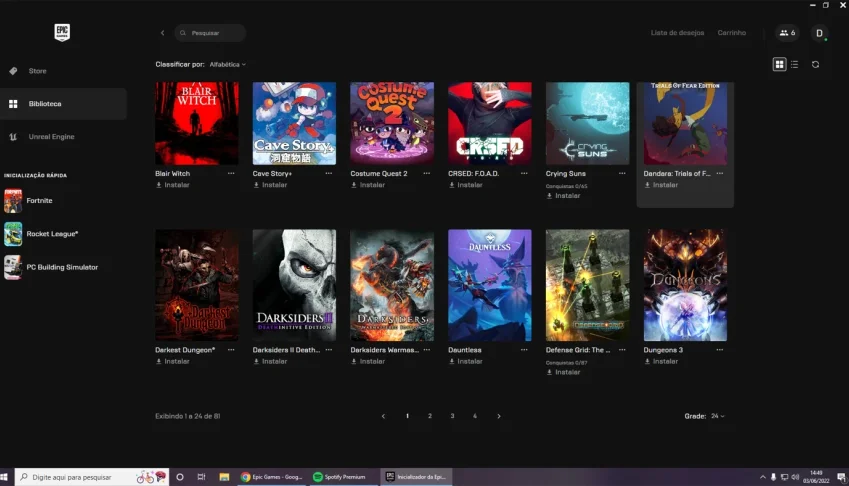Image resolution: width=849 pixels, height=486 pixels.
Task: Open the Grade 24 page-size dropdown
Action: tap(717, 416)
